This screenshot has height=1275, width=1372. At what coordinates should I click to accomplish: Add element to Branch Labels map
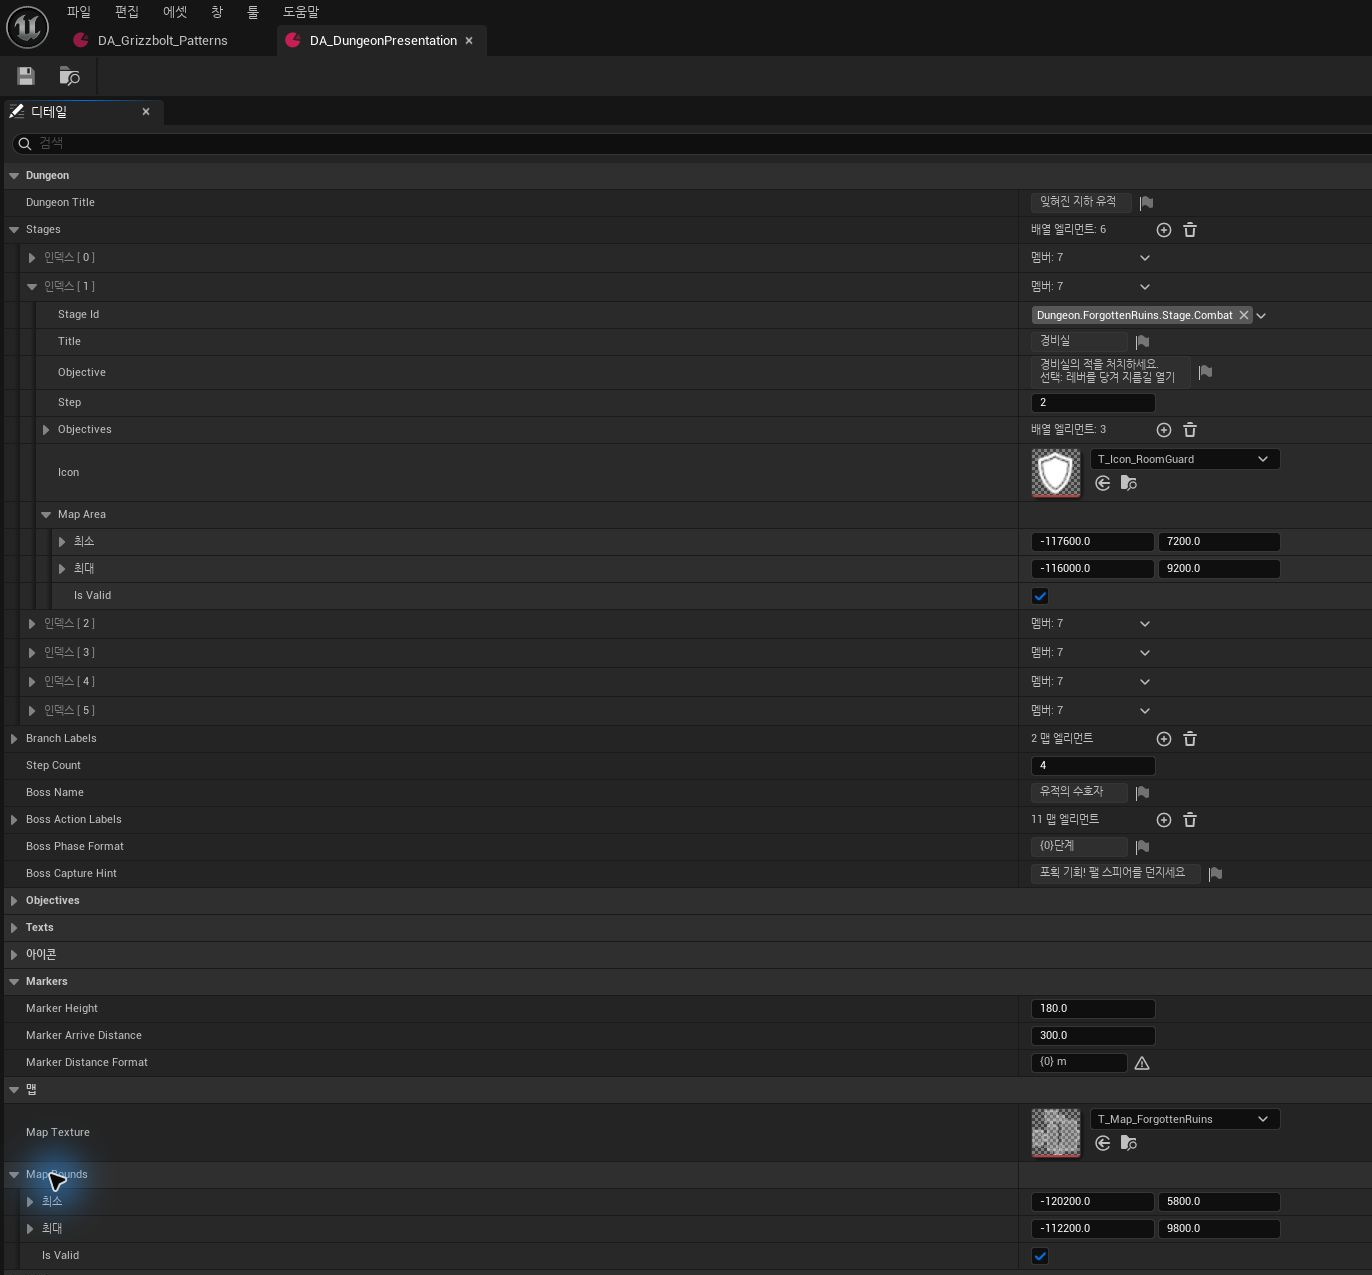(1164, 739)
